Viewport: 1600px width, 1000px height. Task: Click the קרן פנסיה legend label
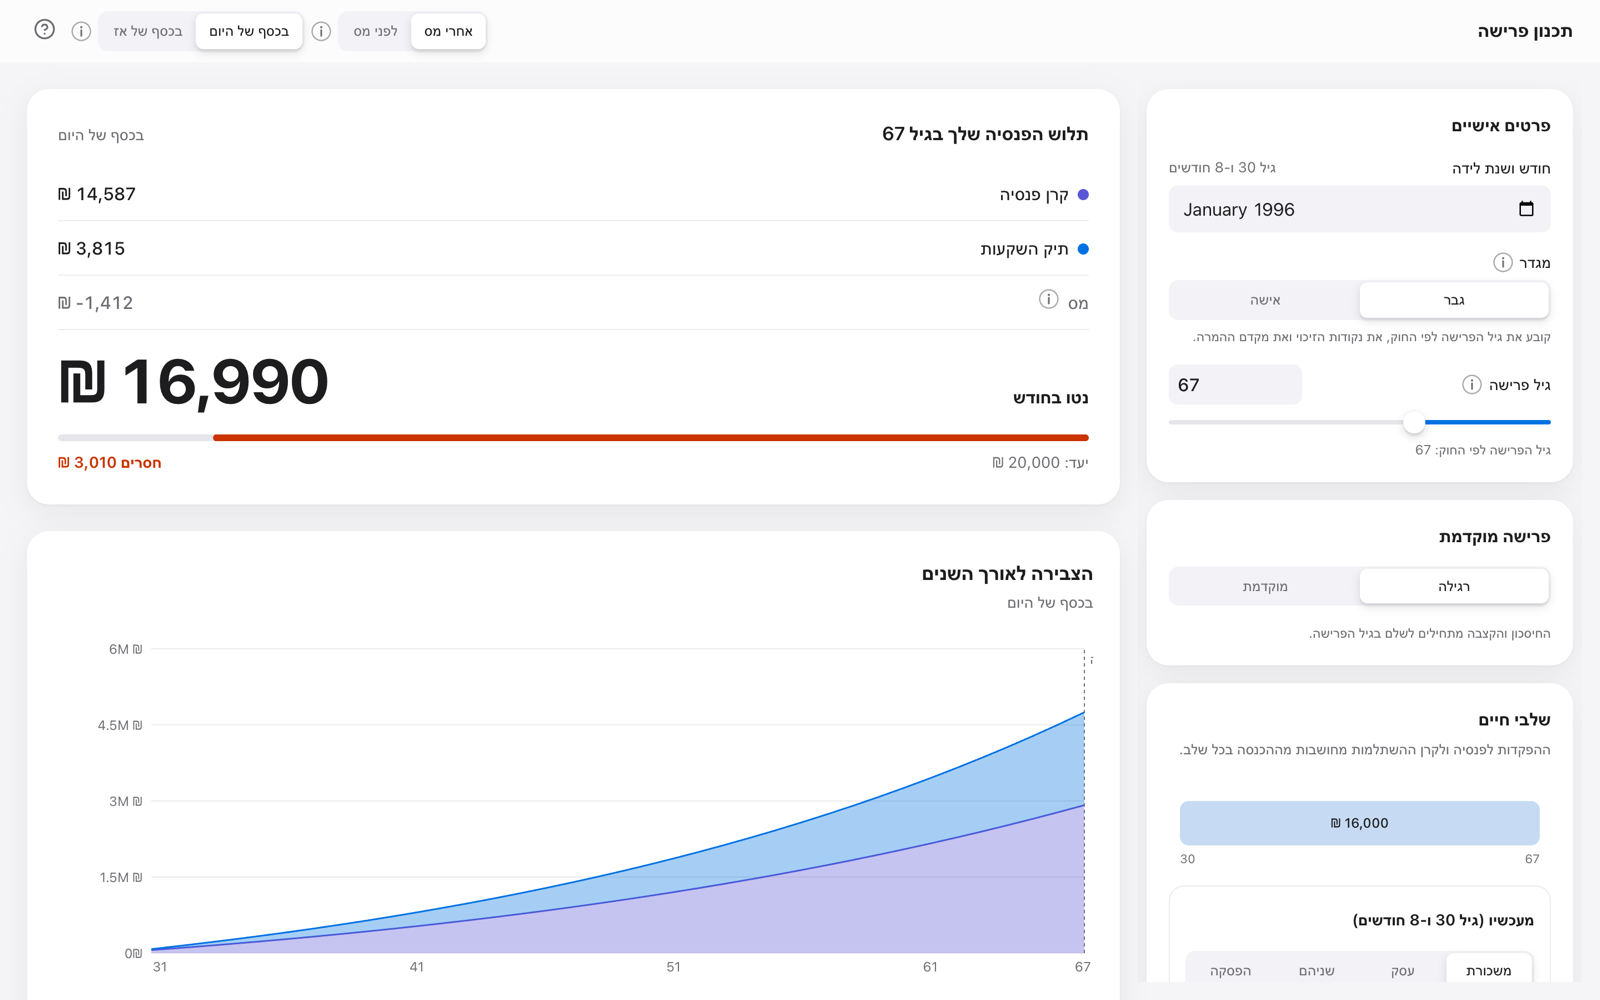1034,194
